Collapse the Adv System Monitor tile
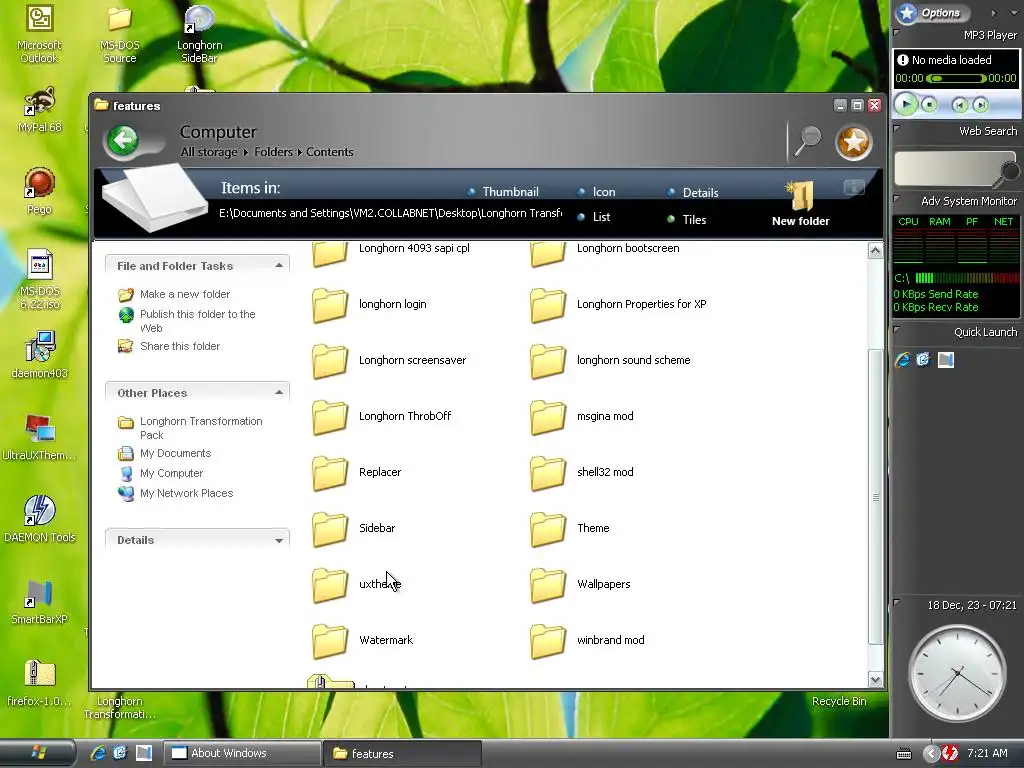The width and height of the screenshot is (1024, 768). (x=897, y=199)
